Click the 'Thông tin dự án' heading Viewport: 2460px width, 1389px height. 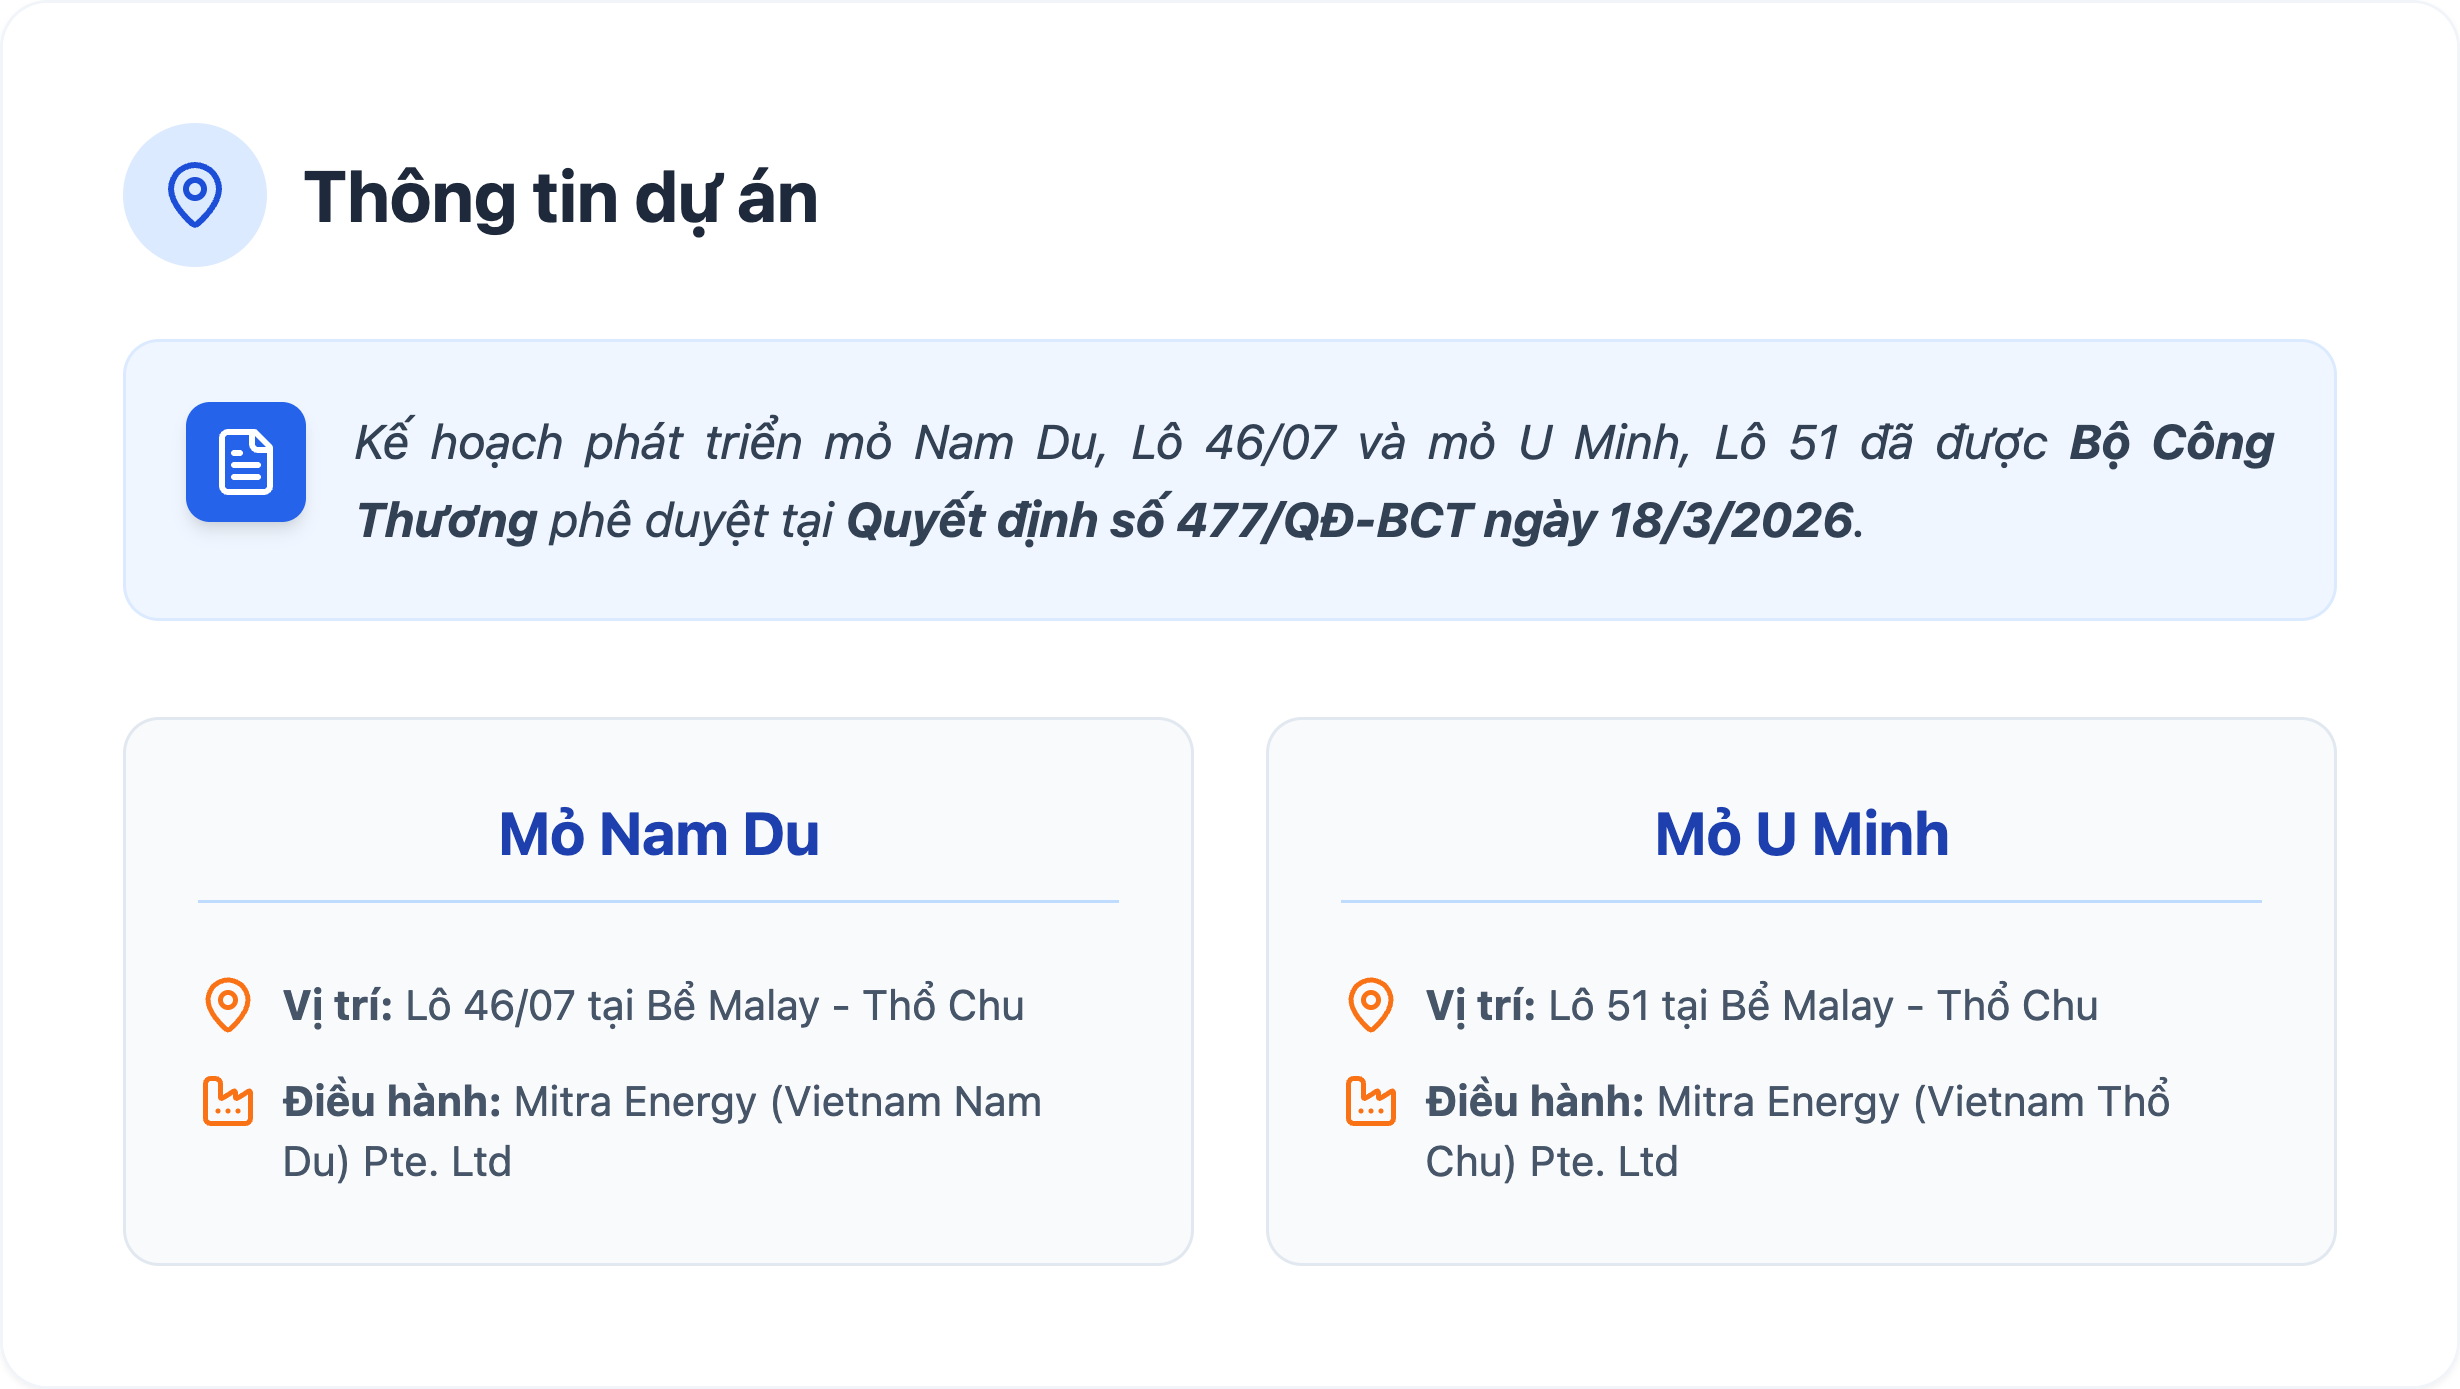(561, 198)
